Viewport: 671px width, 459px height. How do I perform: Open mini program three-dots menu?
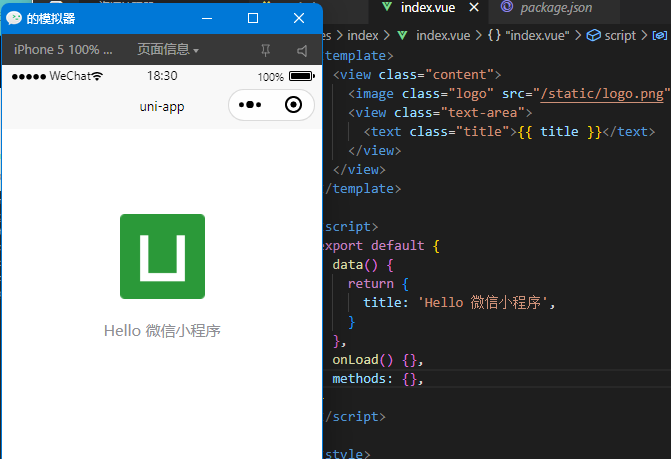tap(250, 105)
